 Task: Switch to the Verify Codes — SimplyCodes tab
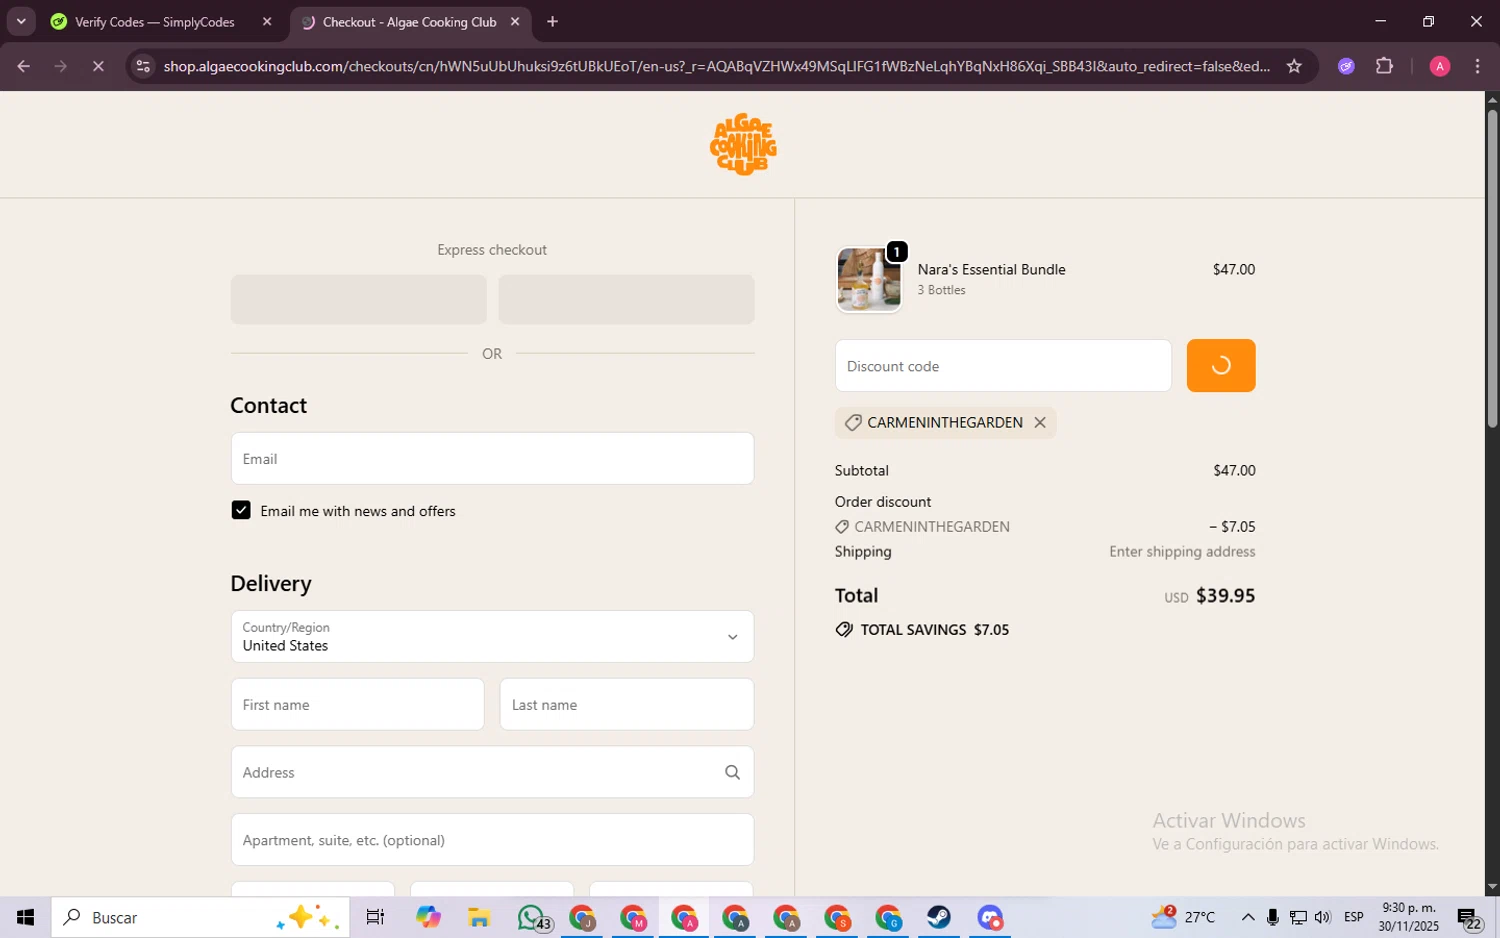(x=155, y=21)
